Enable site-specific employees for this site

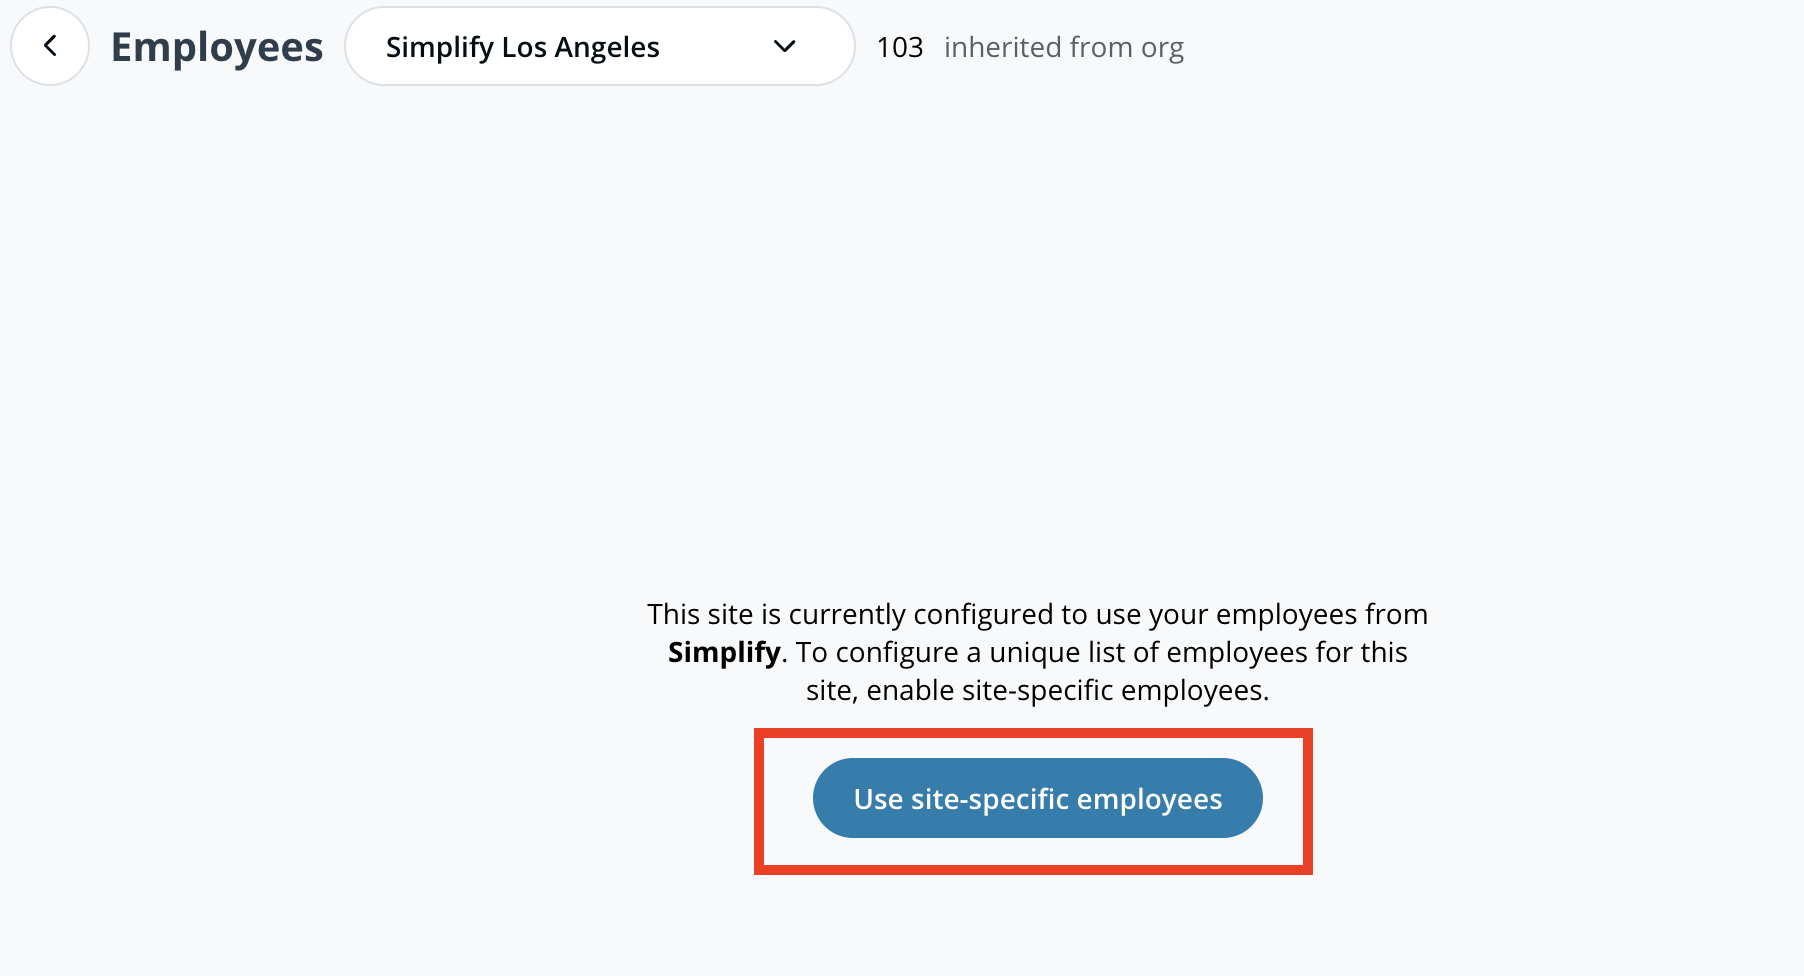click(1037, 798)
